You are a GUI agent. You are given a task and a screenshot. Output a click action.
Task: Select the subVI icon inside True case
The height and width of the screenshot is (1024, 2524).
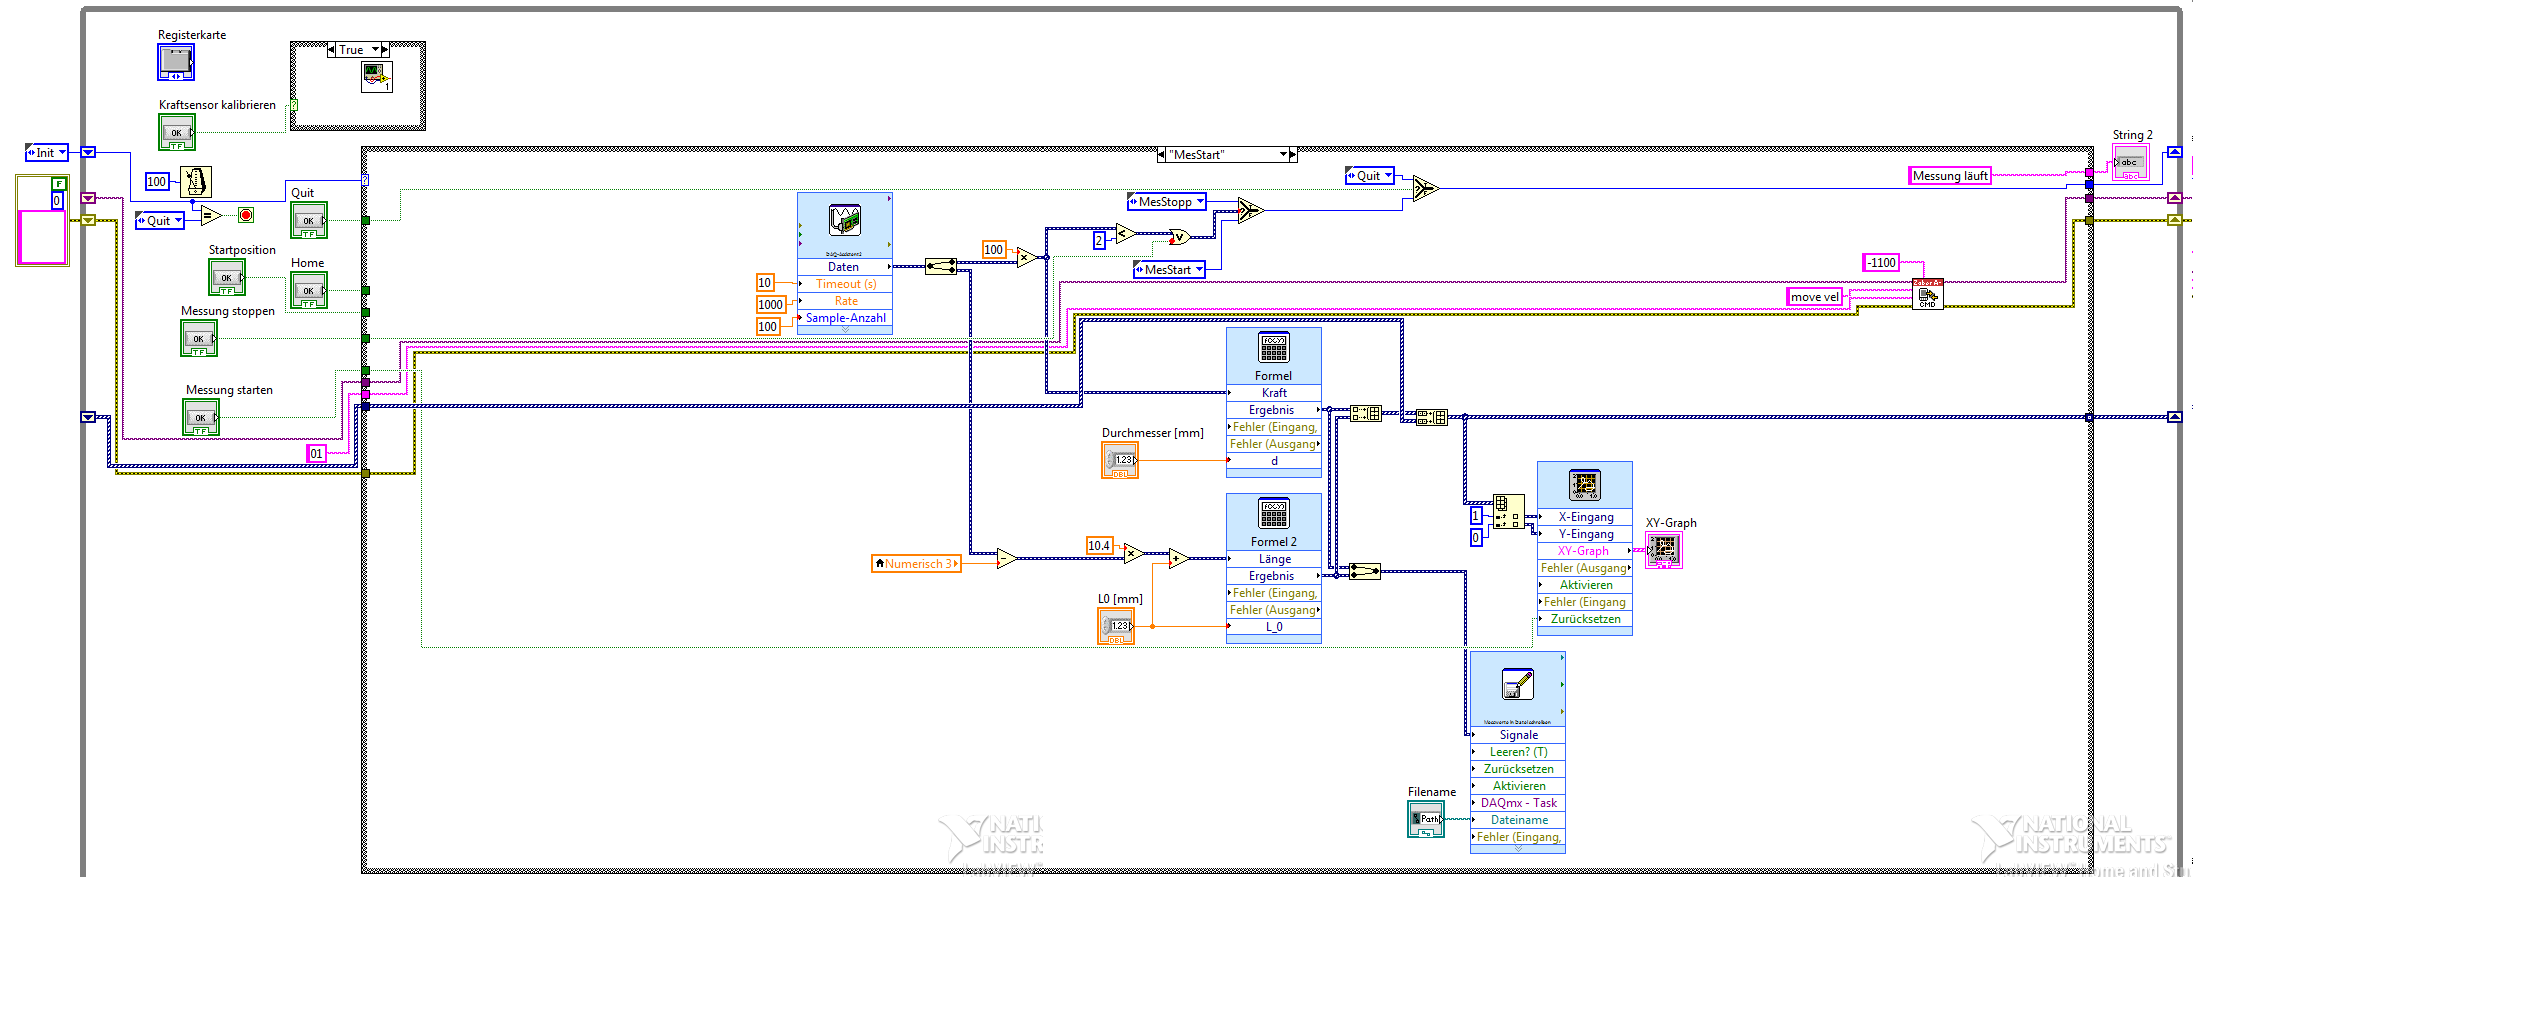(377, 77)
